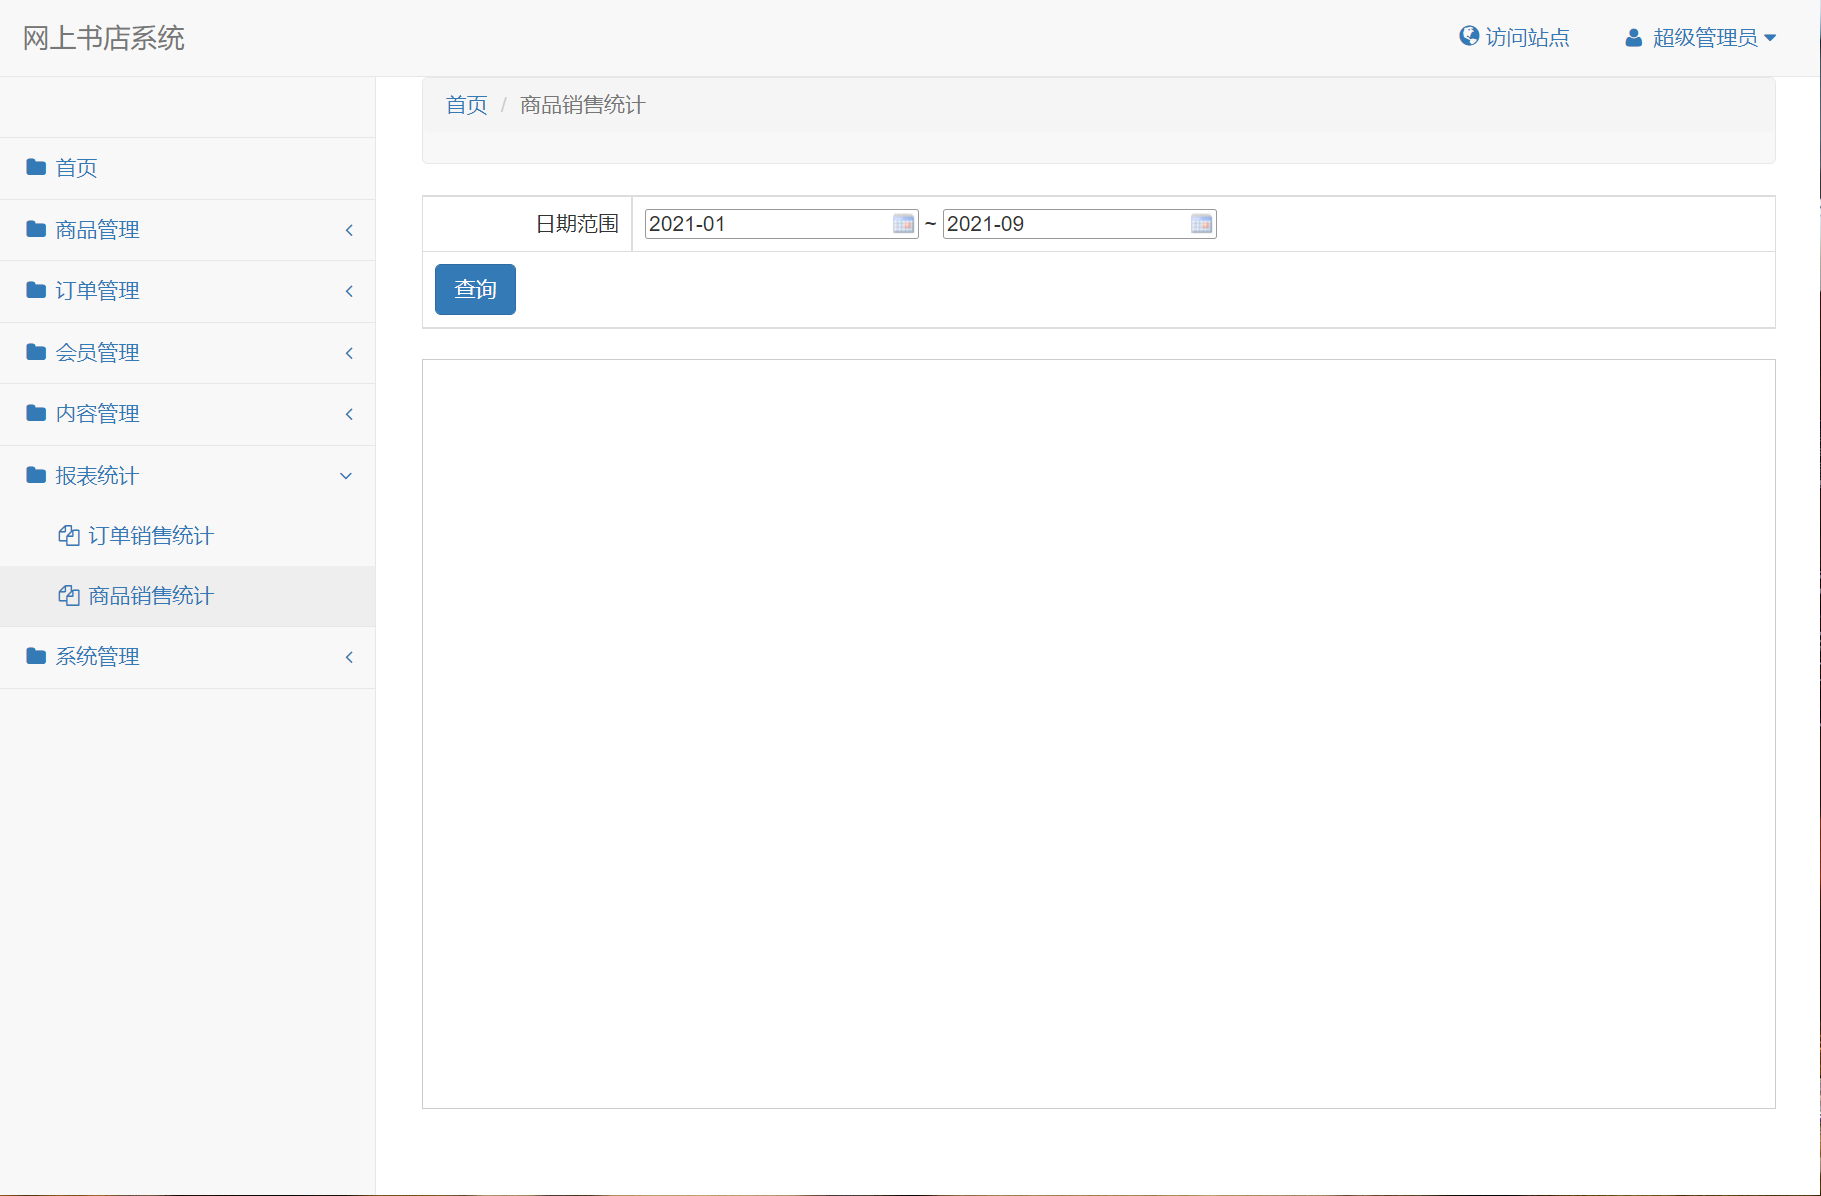Focus the start date field showing 2021-01
The image size is (1821, 1196).
point(781,224)
